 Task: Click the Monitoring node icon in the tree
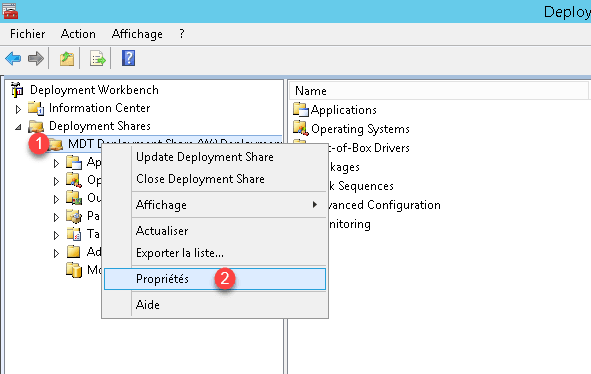pos(74,270)
